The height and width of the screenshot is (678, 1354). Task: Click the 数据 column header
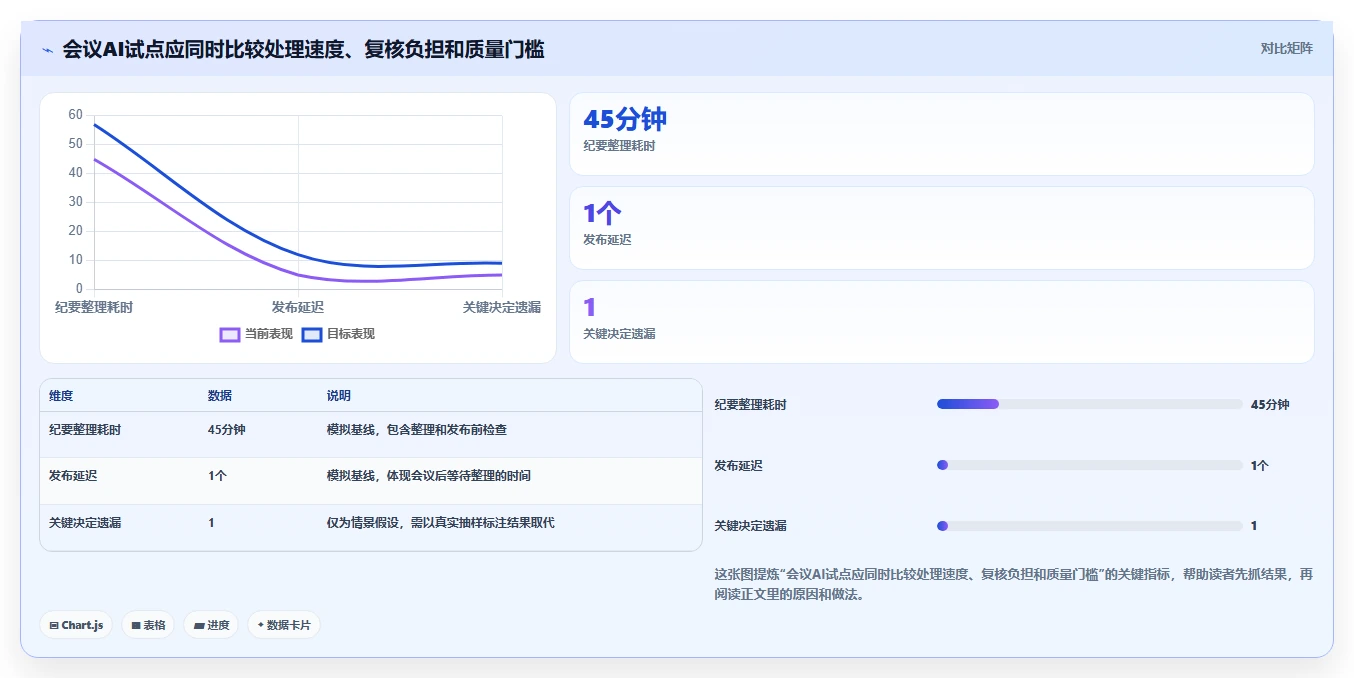tap(220, 396)
